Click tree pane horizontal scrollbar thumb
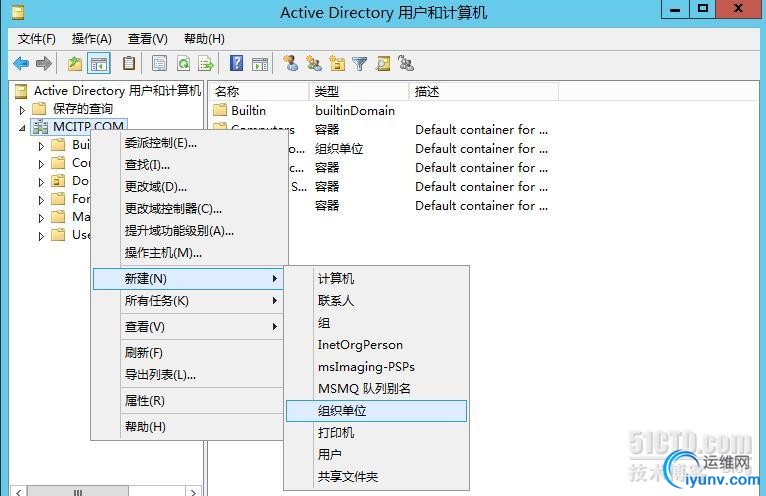 tap(78, 492)
